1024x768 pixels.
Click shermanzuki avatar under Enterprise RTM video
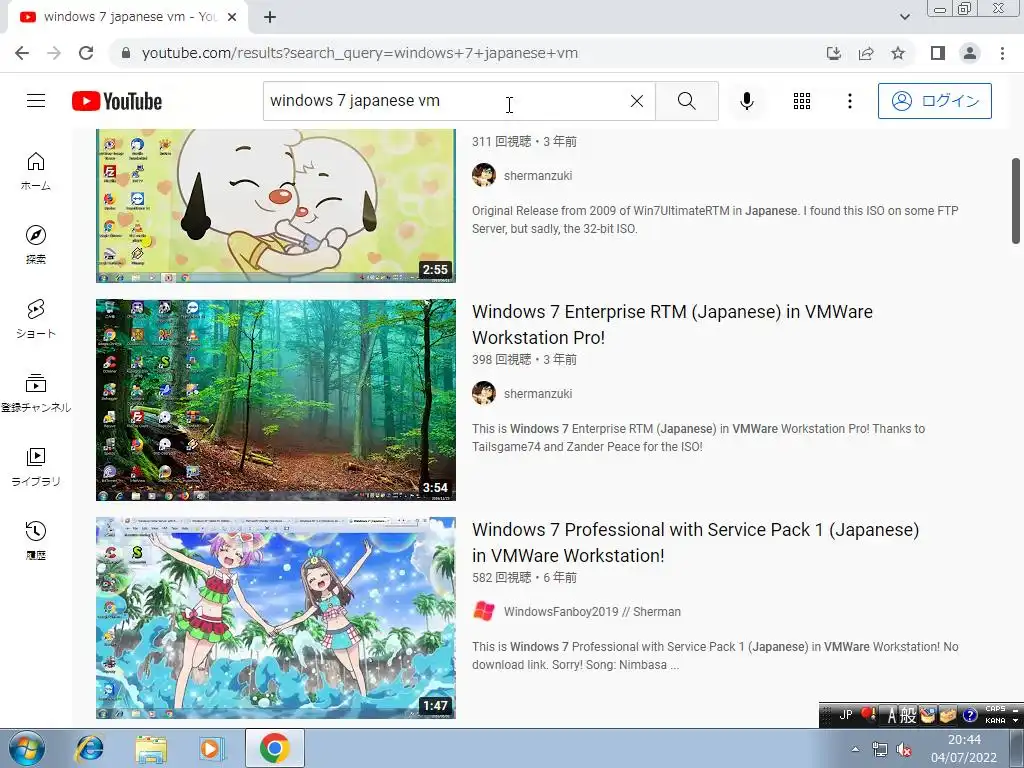[x=484, y=393]
